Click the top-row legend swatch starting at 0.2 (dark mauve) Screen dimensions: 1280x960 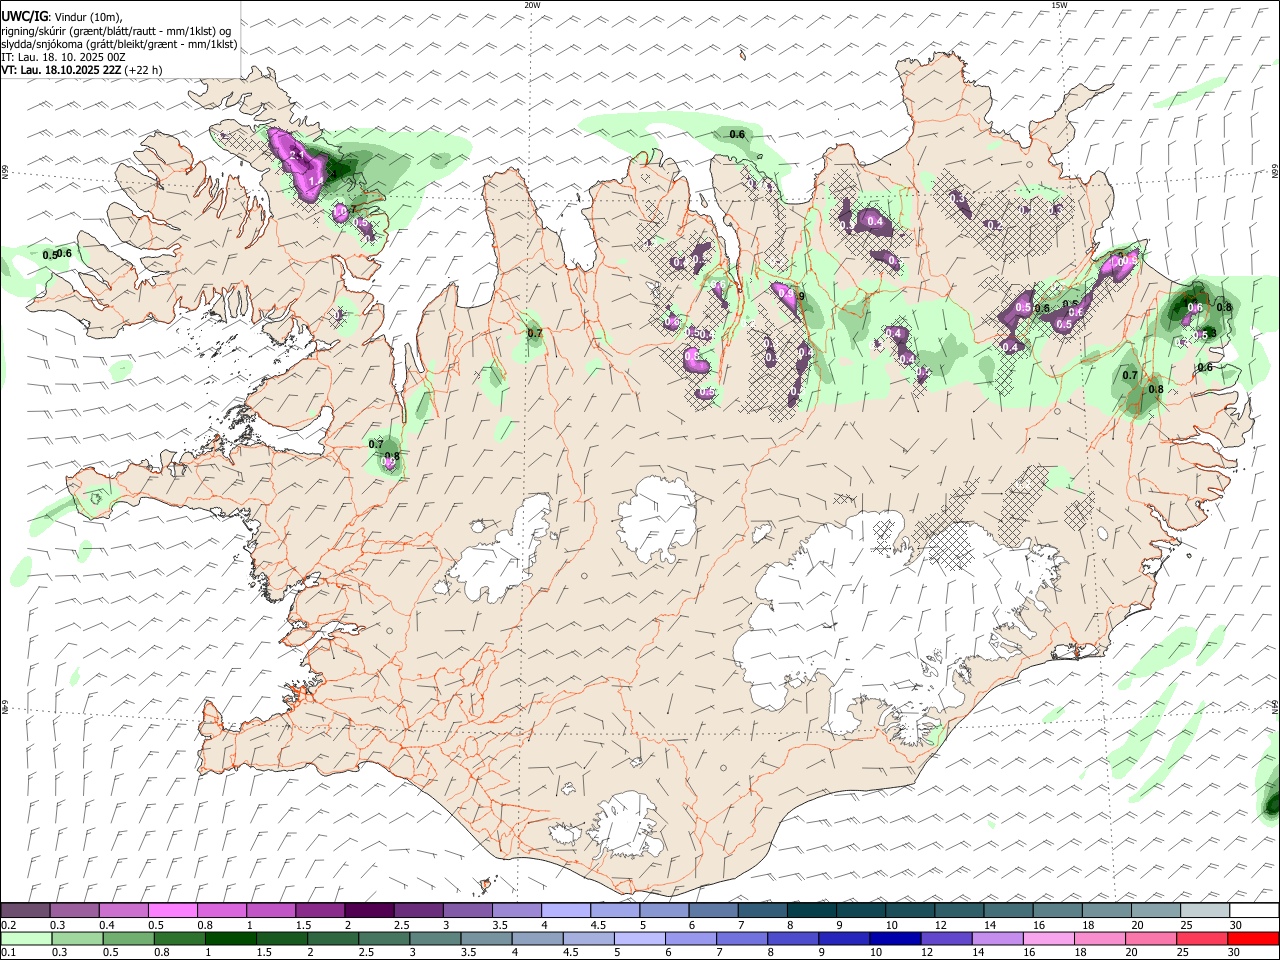[25, 911]
